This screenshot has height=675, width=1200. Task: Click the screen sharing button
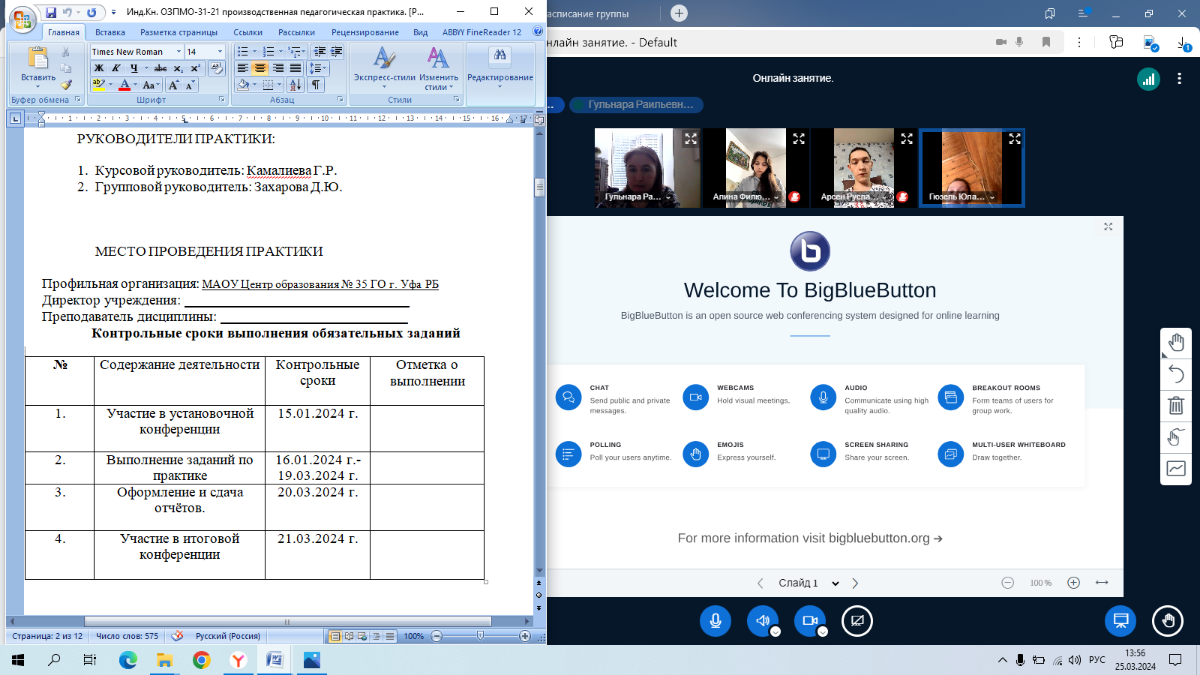pos(856,621)
